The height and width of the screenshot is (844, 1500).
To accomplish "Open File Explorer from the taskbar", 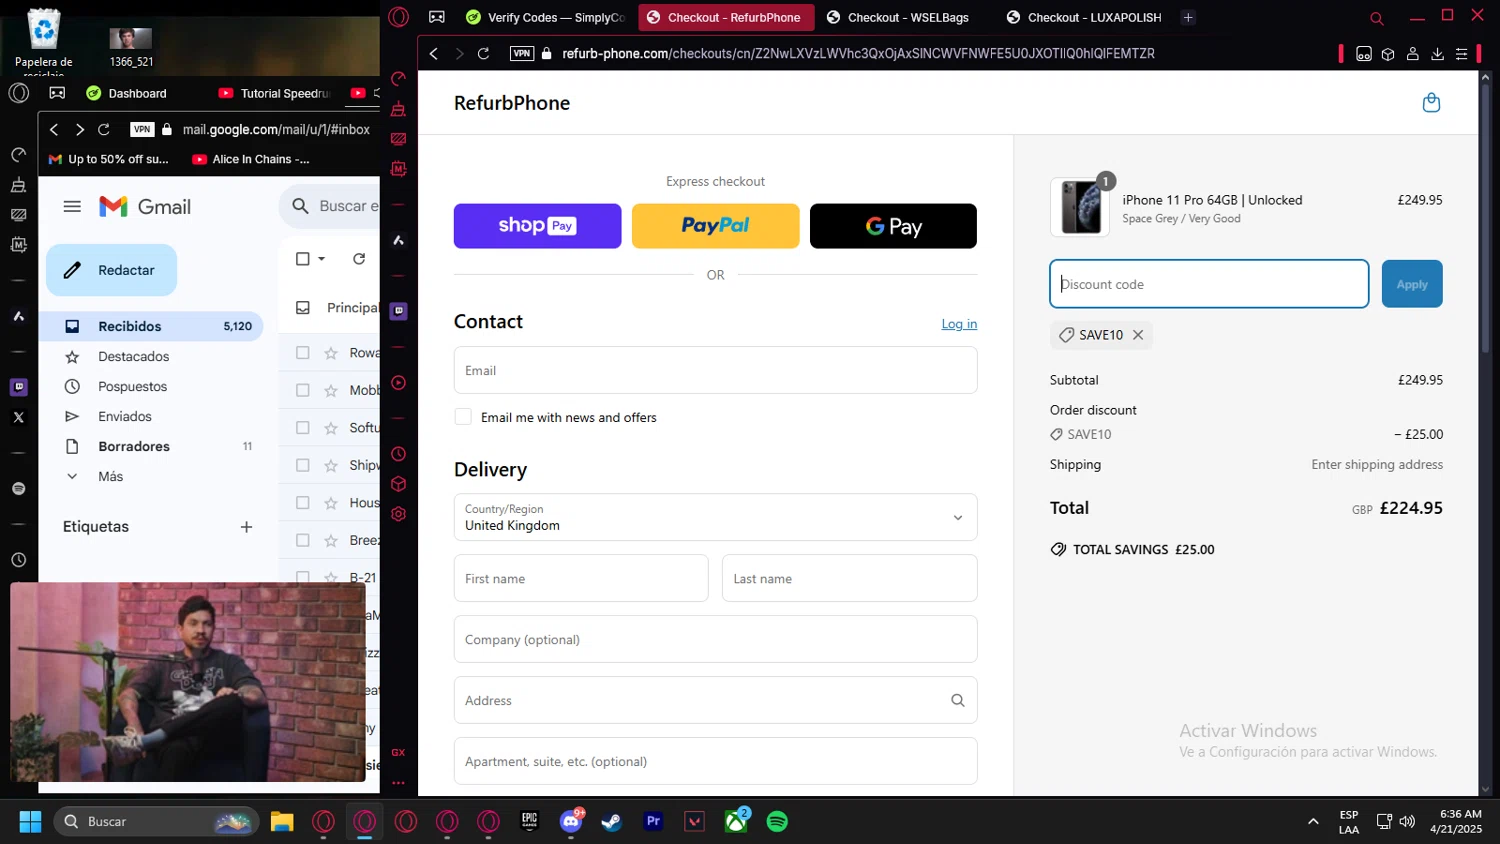I will click(282, 821).
